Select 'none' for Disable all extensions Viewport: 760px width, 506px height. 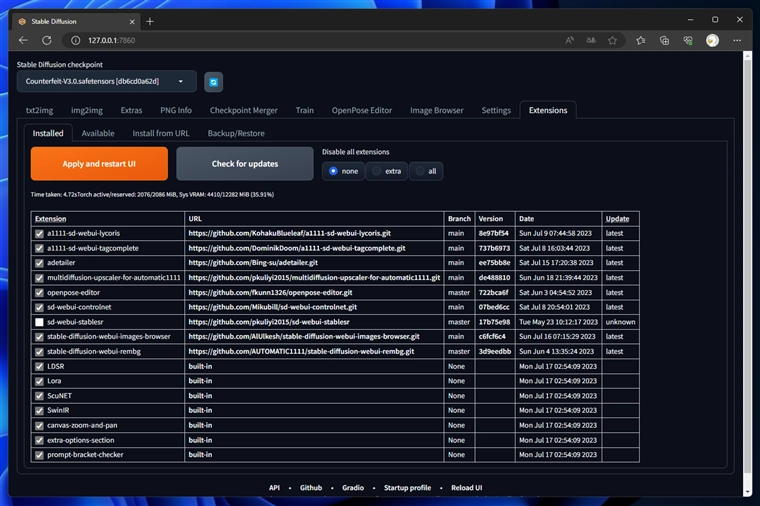click(x=343, y=171)
